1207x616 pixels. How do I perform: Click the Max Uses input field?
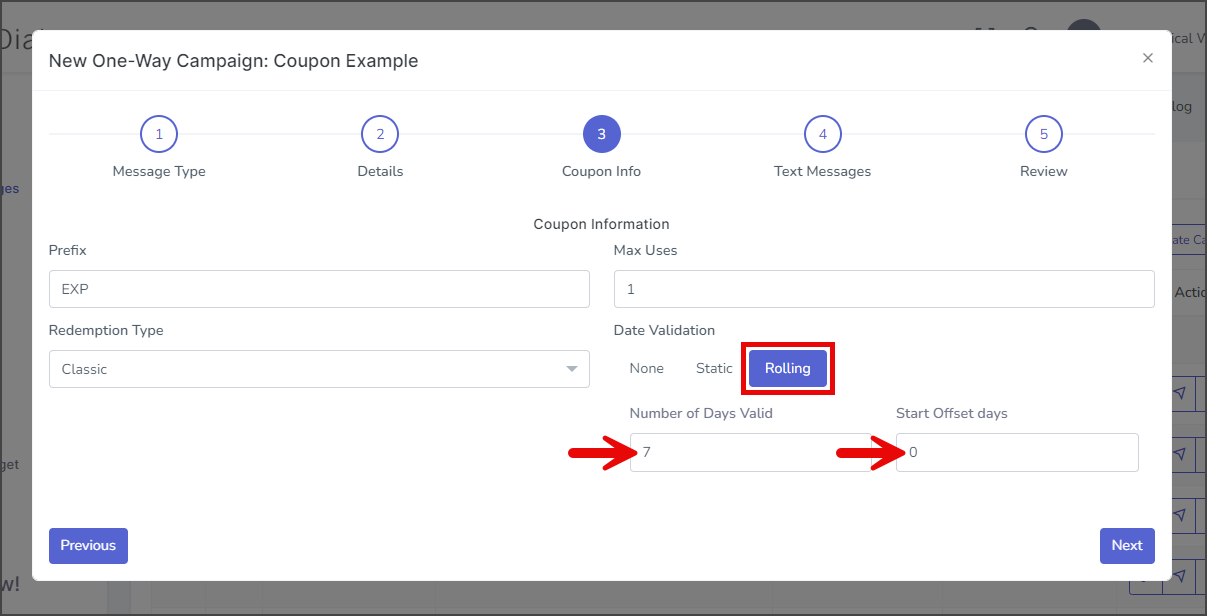tap(884, 289)
